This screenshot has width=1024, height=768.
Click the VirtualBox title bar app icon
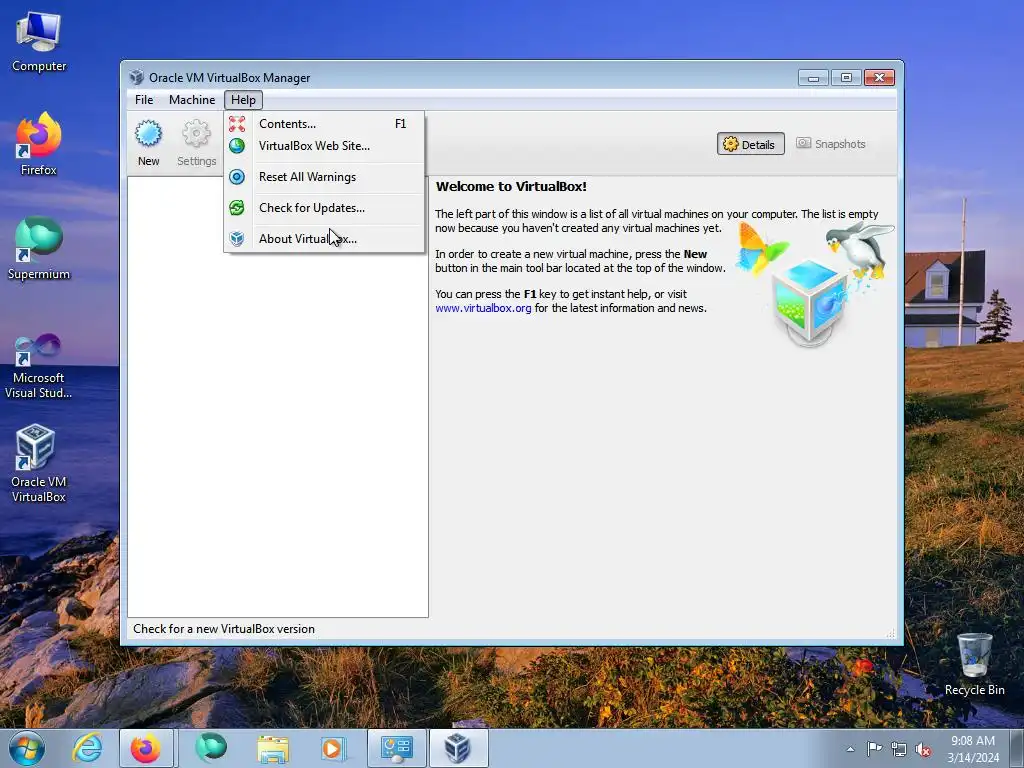[x=136, y=77]
